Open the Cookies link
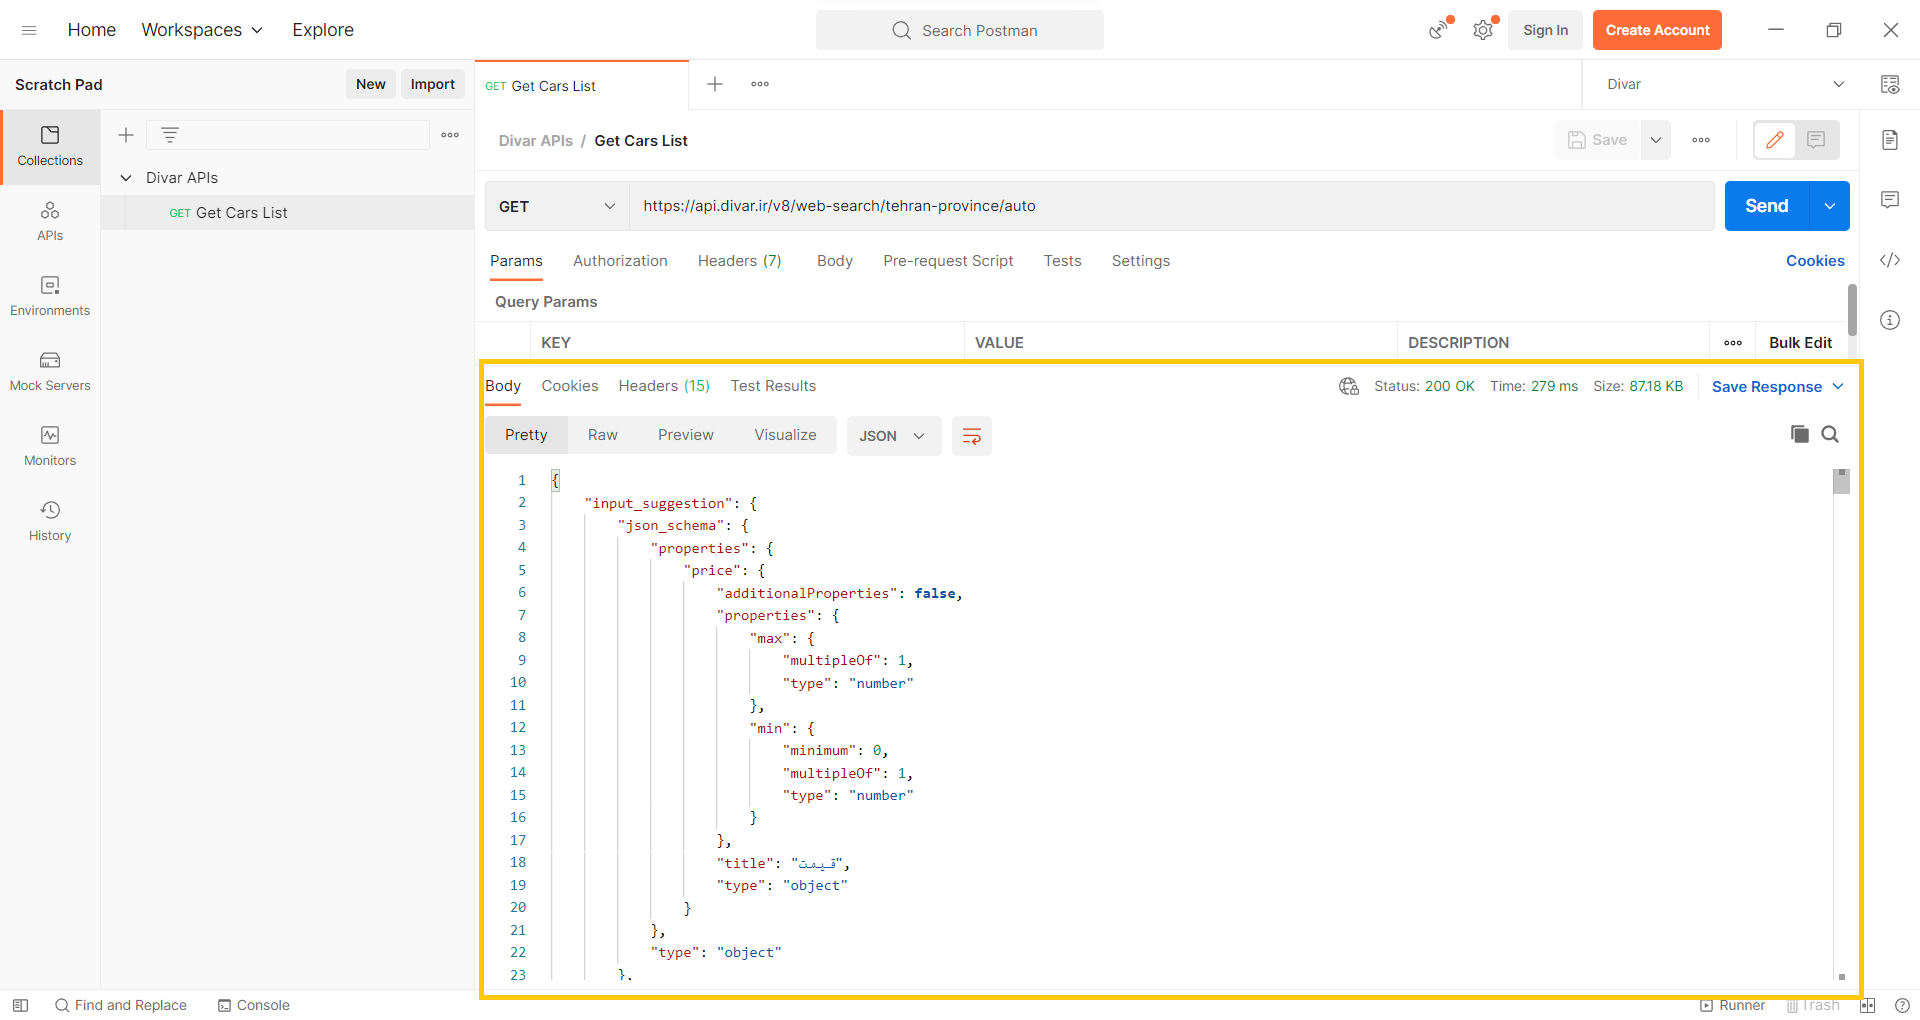Image resolution: width=1920 pixels, height=1020 pixels. pyautogui.click(x=1815, y=261)
